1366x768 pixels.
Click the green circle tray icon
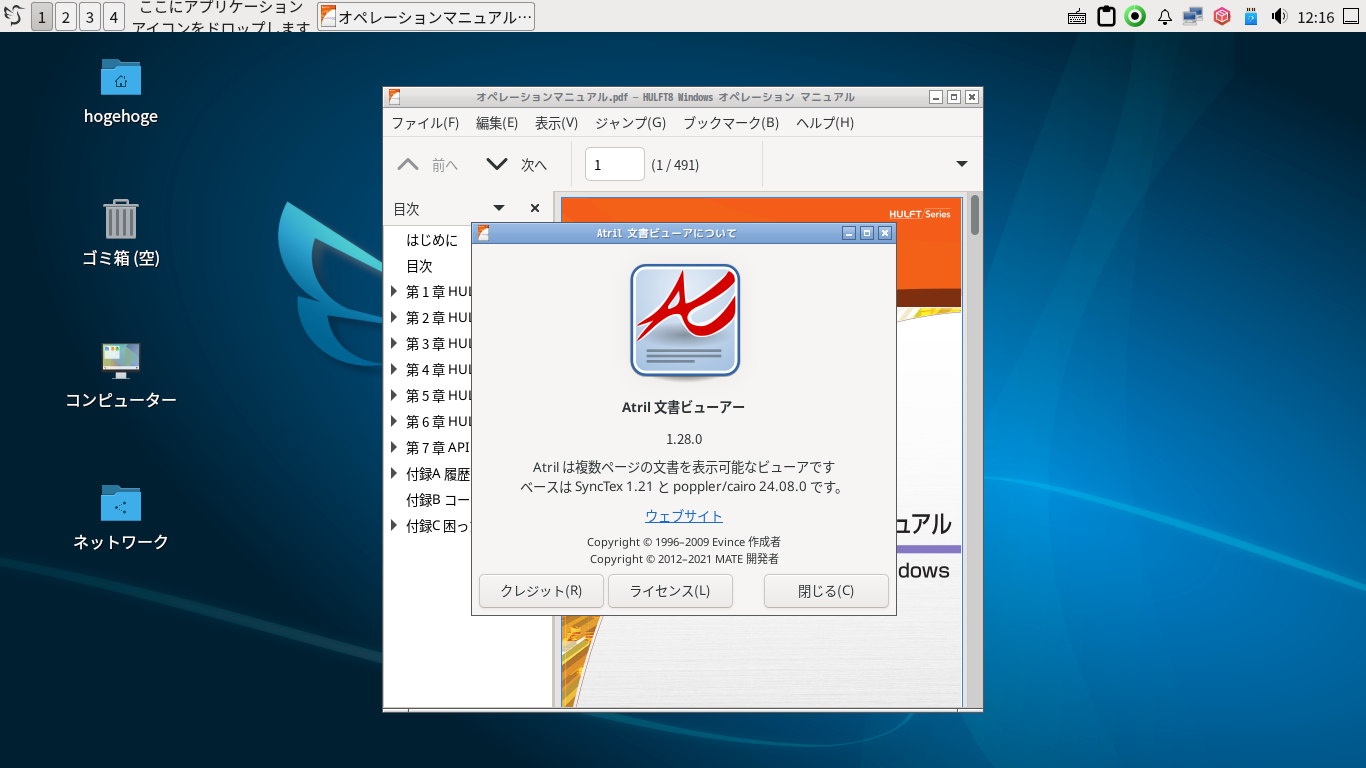(x=1135, y=17)
